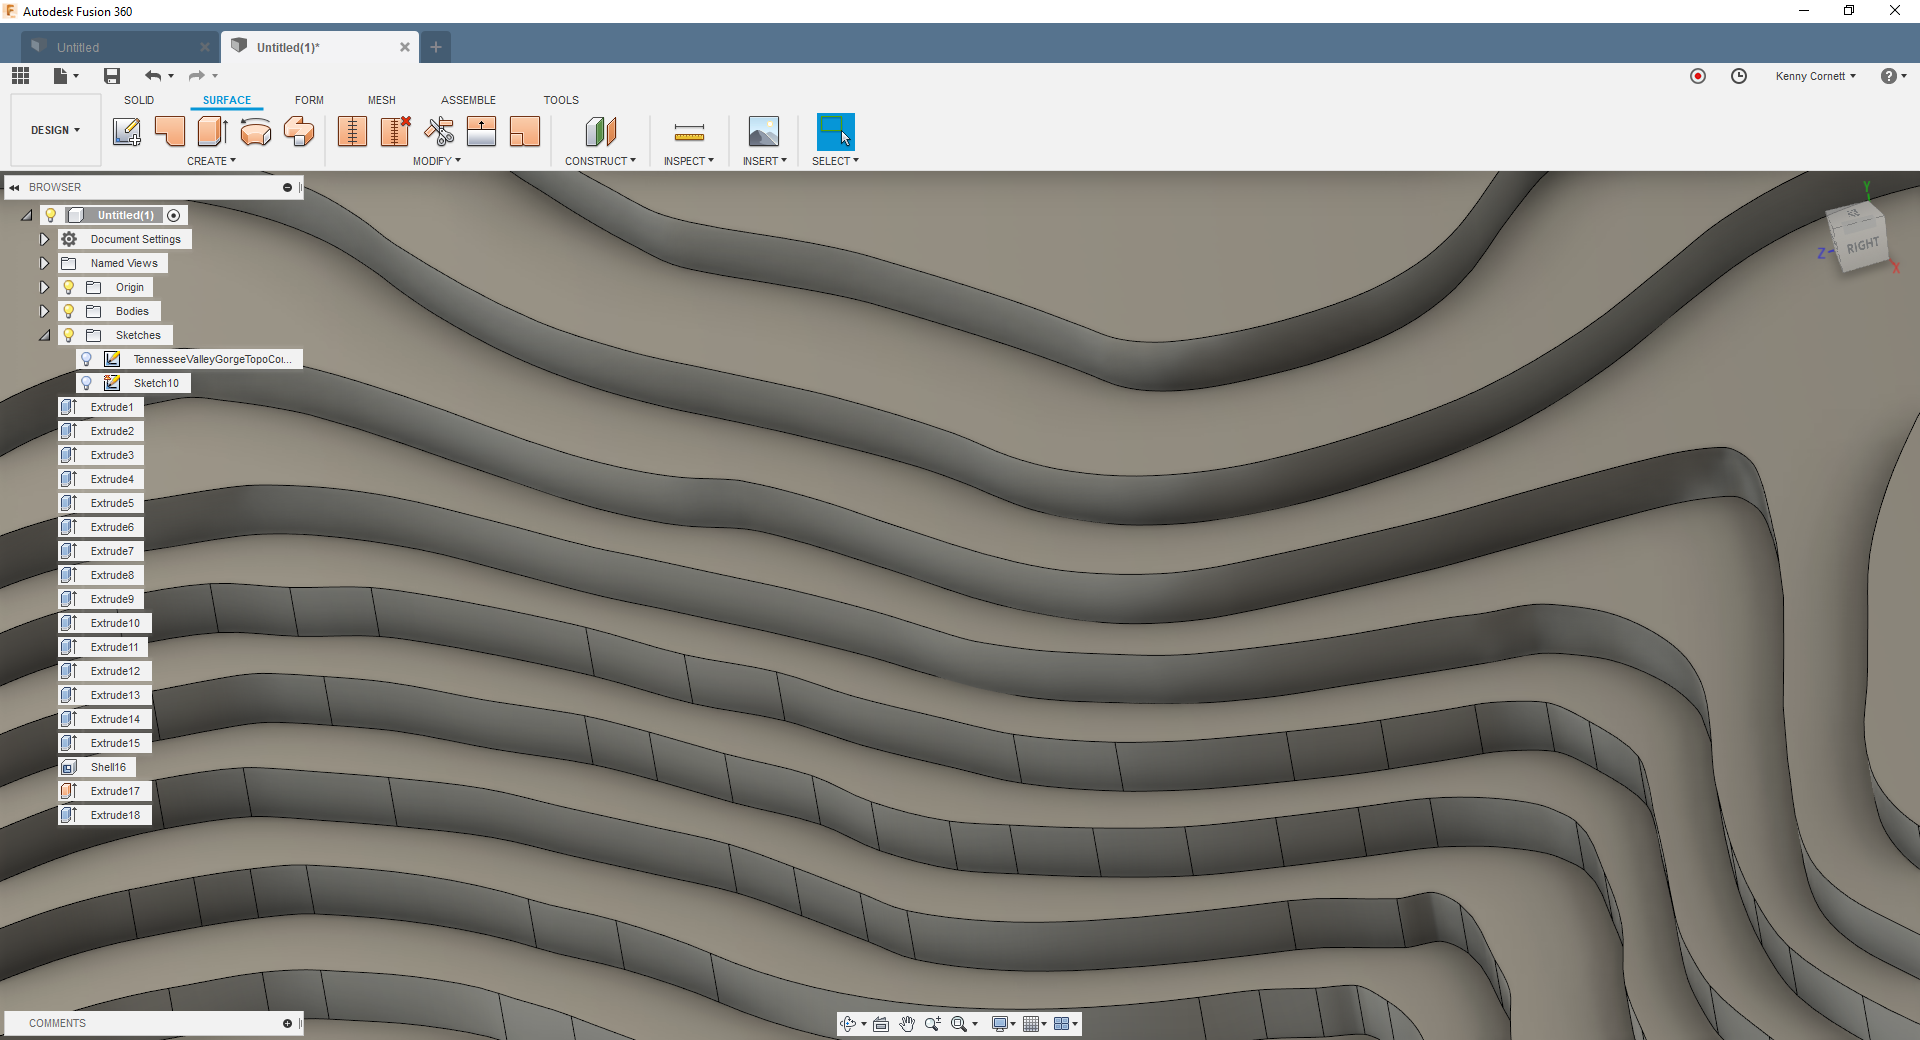Toggle visibility bulb of Origin folder
Image resolution: width=1920 pixels, height=1040 pixels.
(69, 287)
